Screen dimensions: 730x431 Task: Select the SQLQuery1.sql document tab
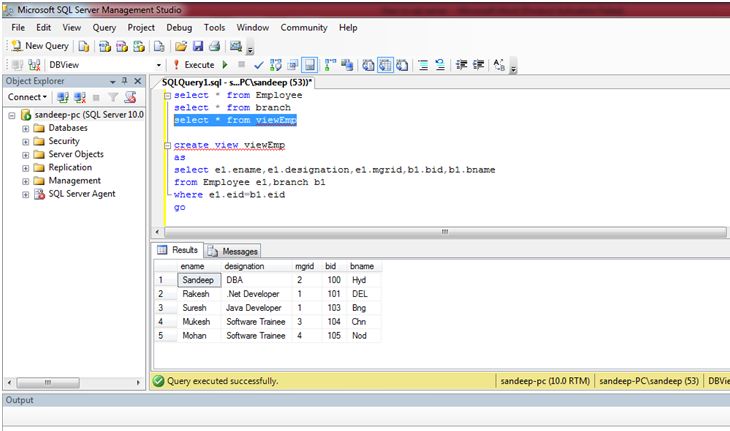click(x=237, y=82)
